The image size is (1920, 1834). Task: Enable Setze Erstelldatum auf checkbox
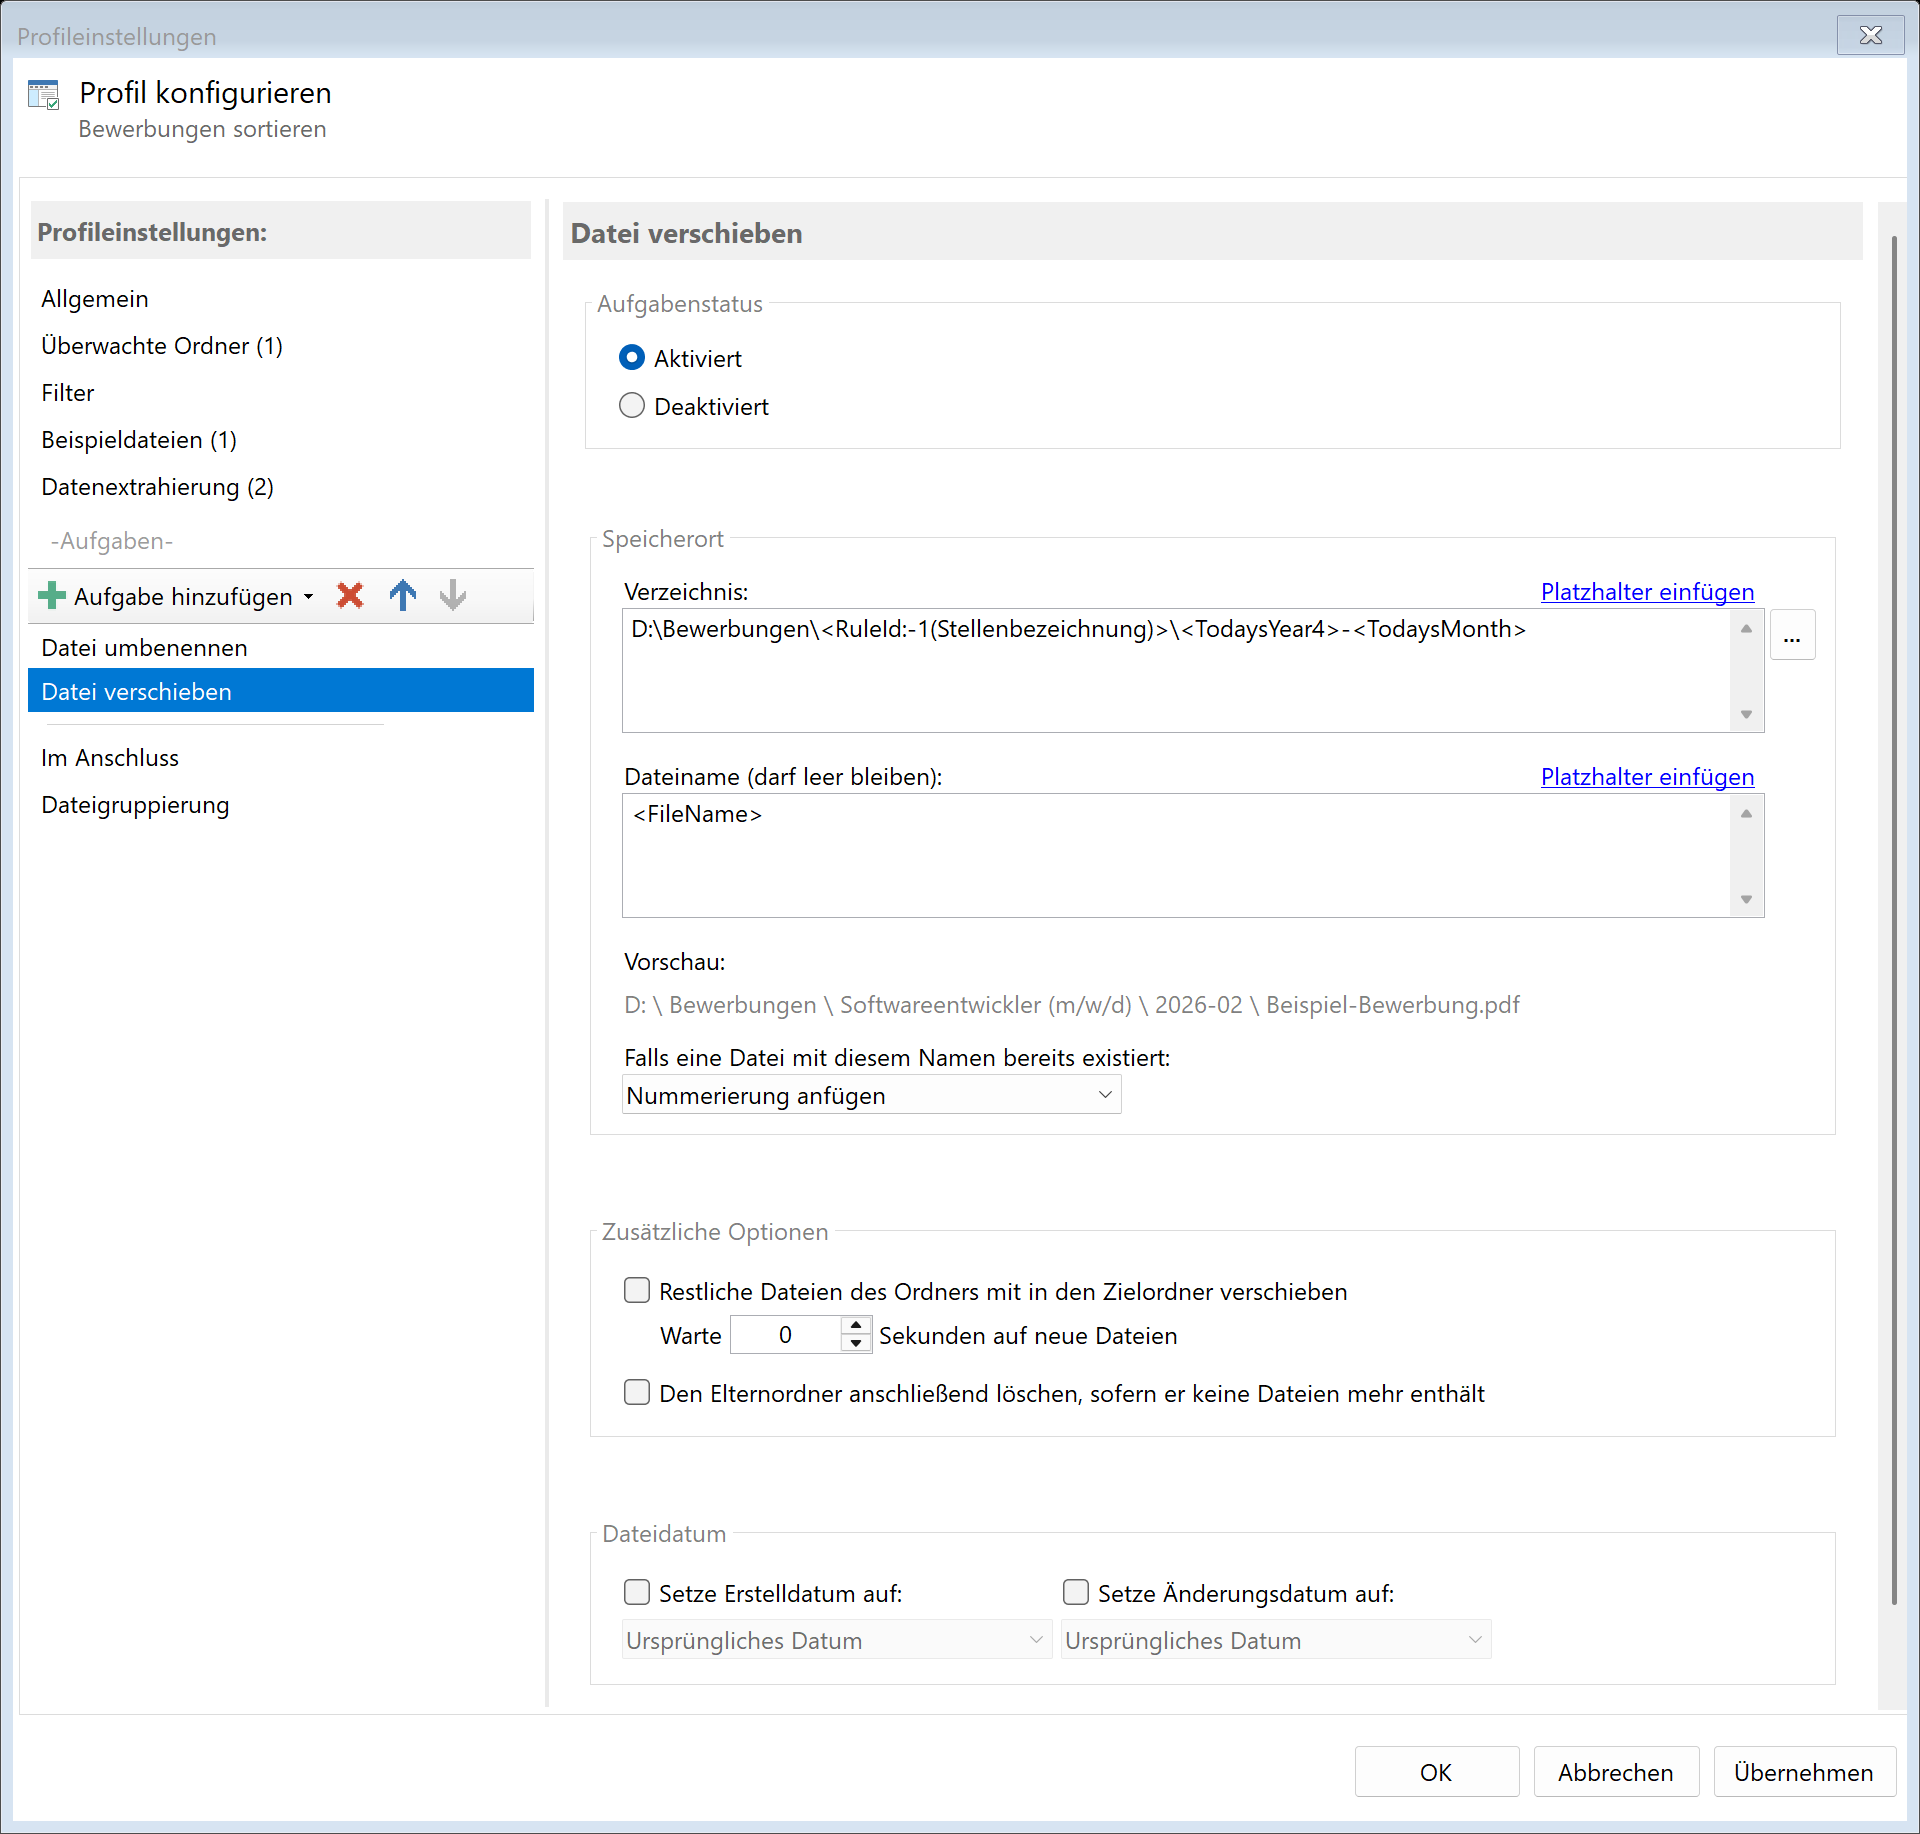click(637, 1592)
